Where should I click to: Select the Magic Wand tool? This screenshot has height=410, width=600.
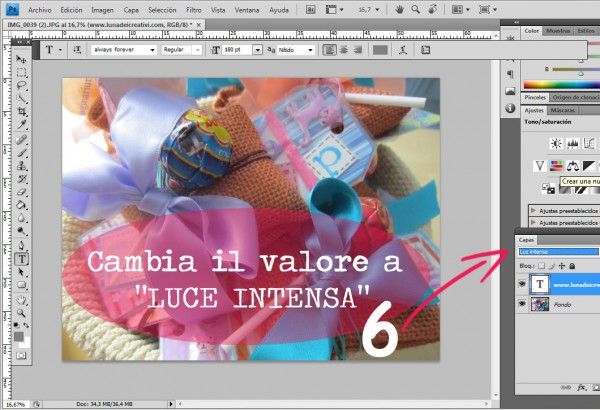tap(21, 98)
